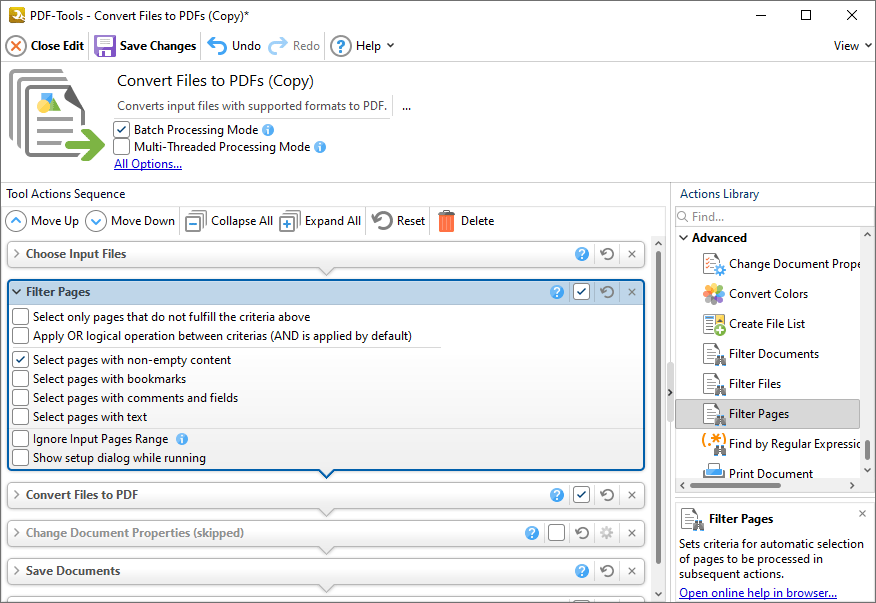Open online help in browser link
Image resolution: width=876 pixels, height=603 pixels.
(x=758, y=593)
